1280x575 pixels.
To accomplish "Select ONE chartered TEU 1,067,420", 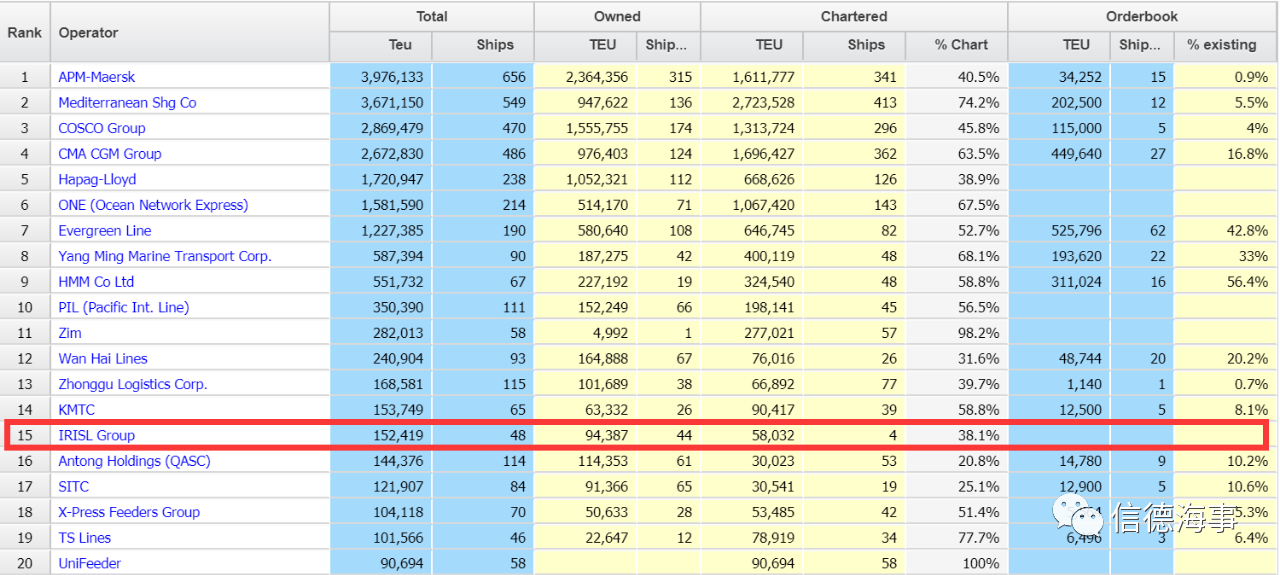I will [x=764, y=205].
